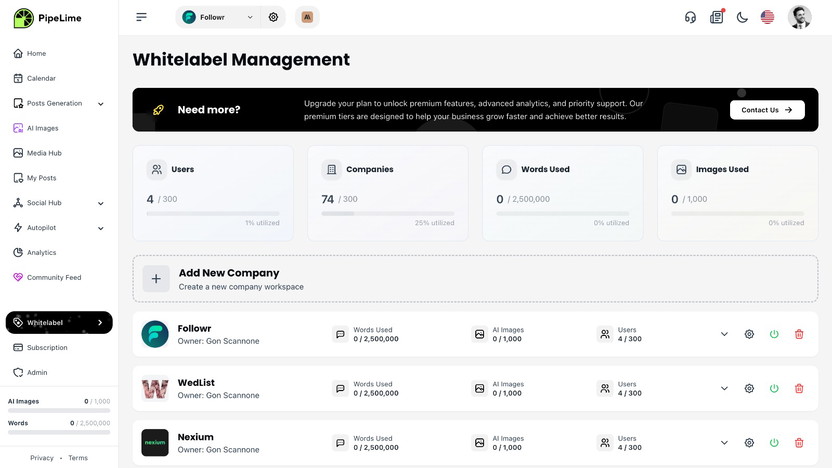Toggle power status for WedList company
The image size is (832, 468).
(x=774, y=388)
